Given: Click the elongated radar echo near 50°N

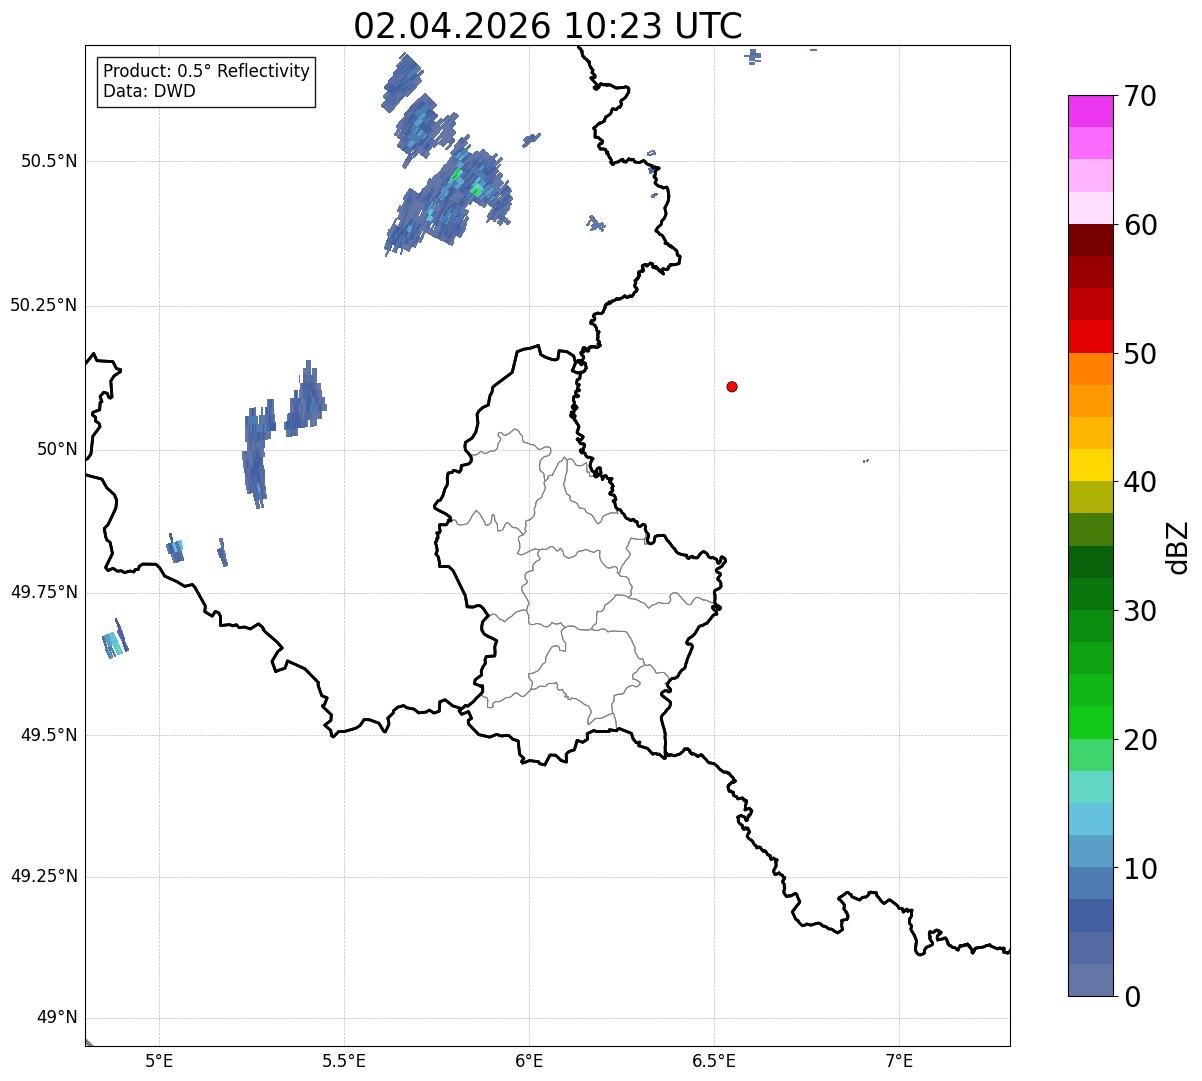Looking at the screenshot, I should pyautogui.click(x=258, y=453).
